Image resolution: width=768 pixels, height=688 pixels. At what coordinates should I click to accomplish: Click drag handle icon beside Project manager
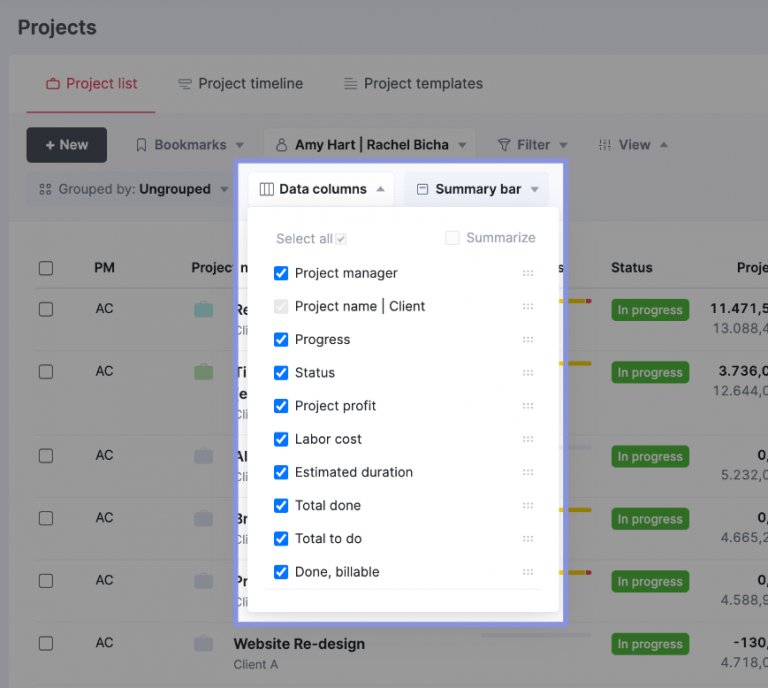click(x=528, y=273)
